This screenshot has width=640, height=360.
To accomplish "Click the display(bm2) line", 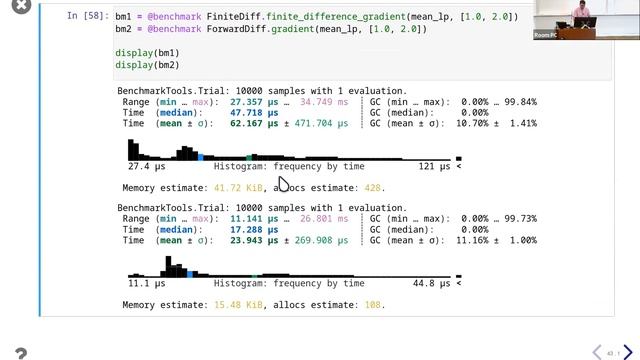I will pyautogui.click(x=147, y=65).
